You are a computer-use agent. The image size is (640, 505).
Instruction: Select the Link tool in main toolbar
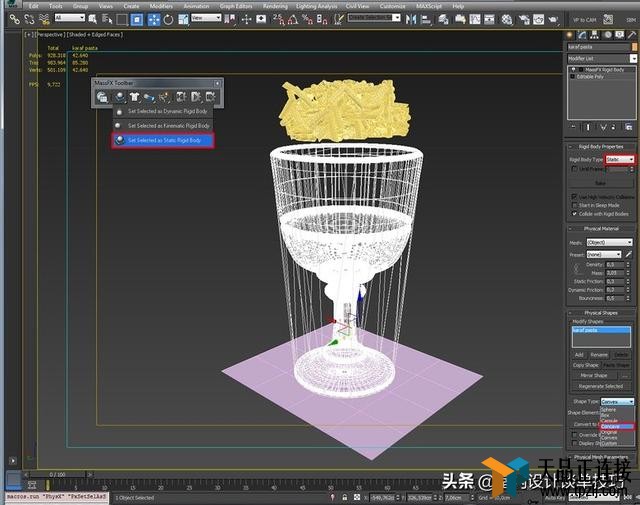point(15,19)
